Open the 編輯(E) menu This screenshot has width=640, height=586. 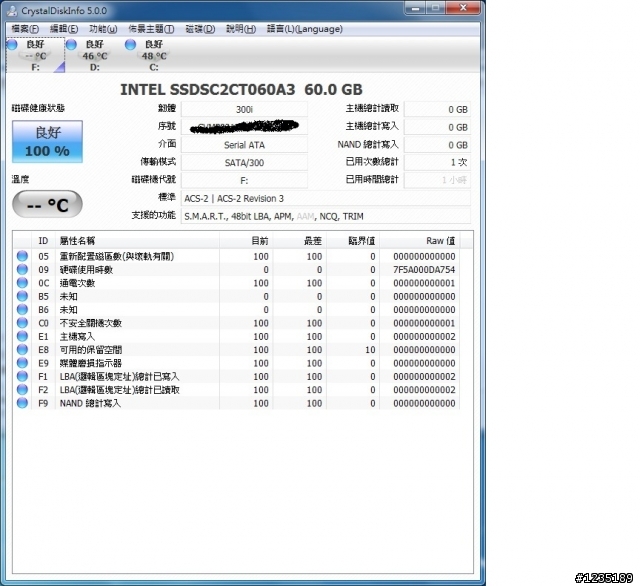pos(64,29)
